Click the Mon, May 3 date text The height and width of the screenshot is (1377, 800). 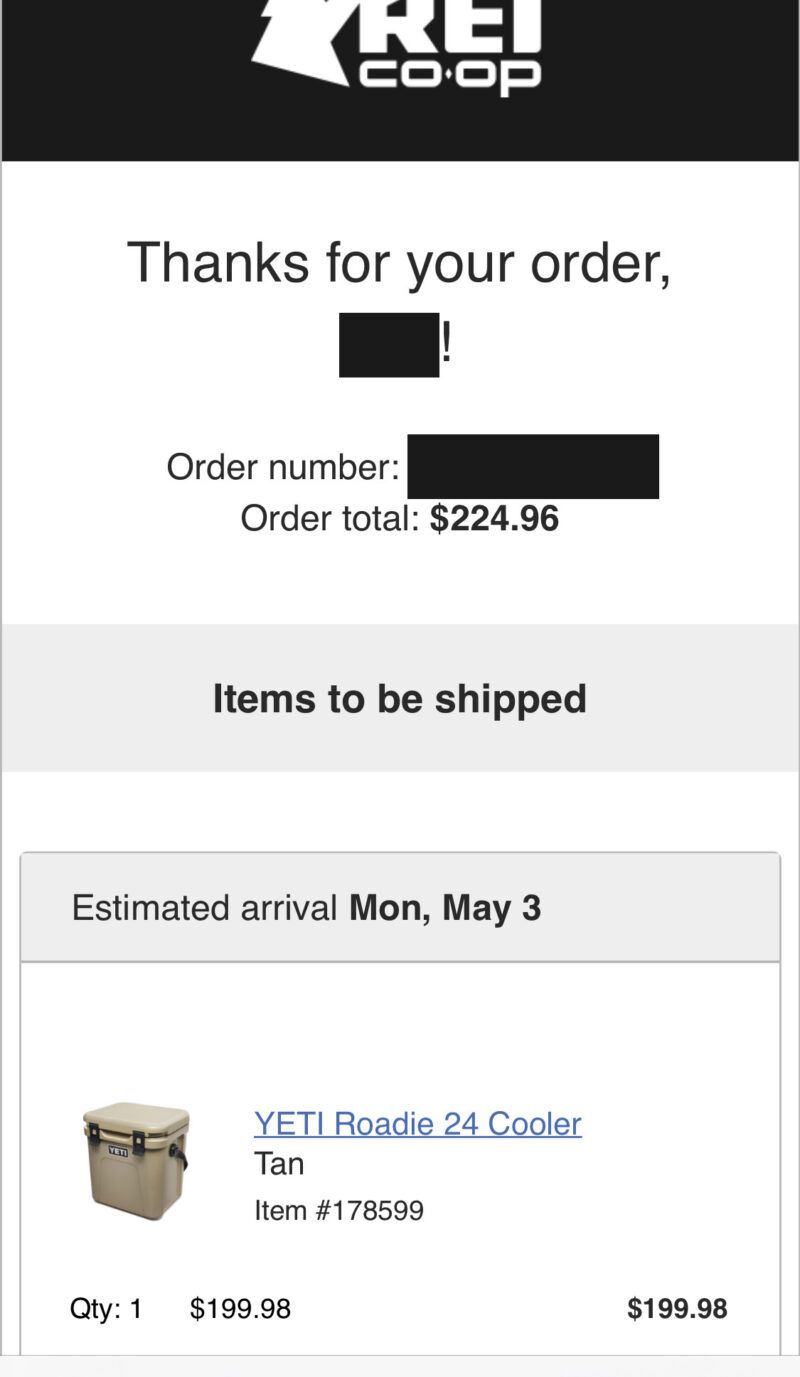(445, 908)
